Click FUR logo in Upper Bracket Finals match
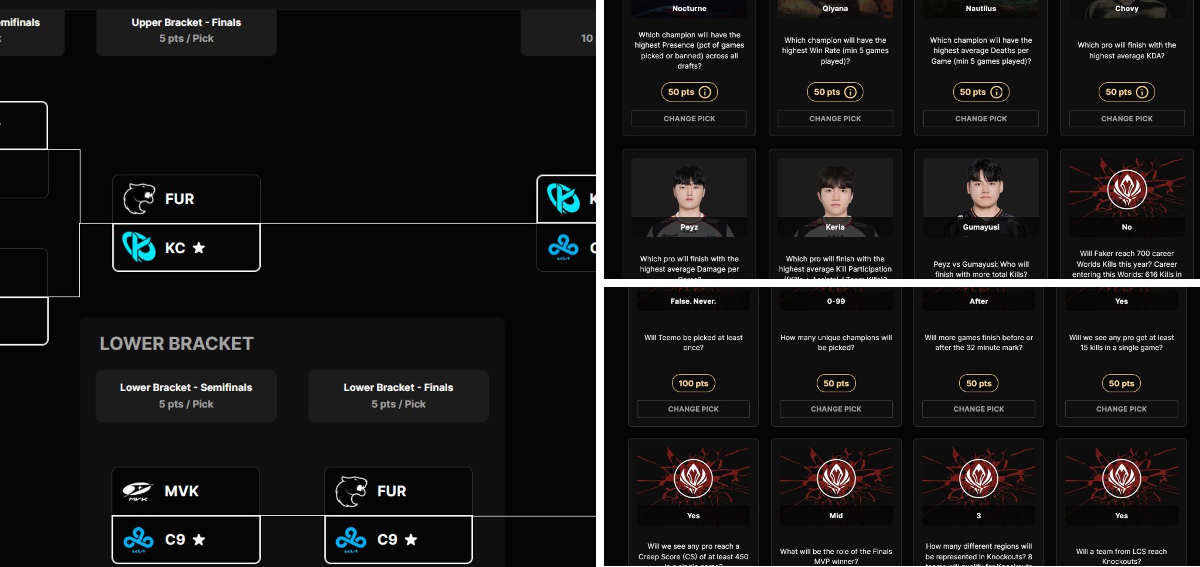1200x567 pixels. [x=139, y=199]
